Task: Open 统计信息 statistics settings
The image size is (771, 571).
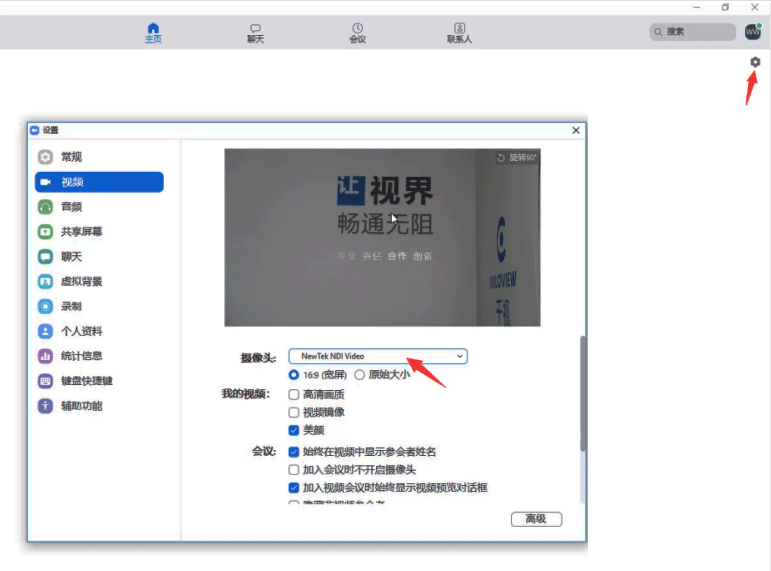Action: [99, 356]
